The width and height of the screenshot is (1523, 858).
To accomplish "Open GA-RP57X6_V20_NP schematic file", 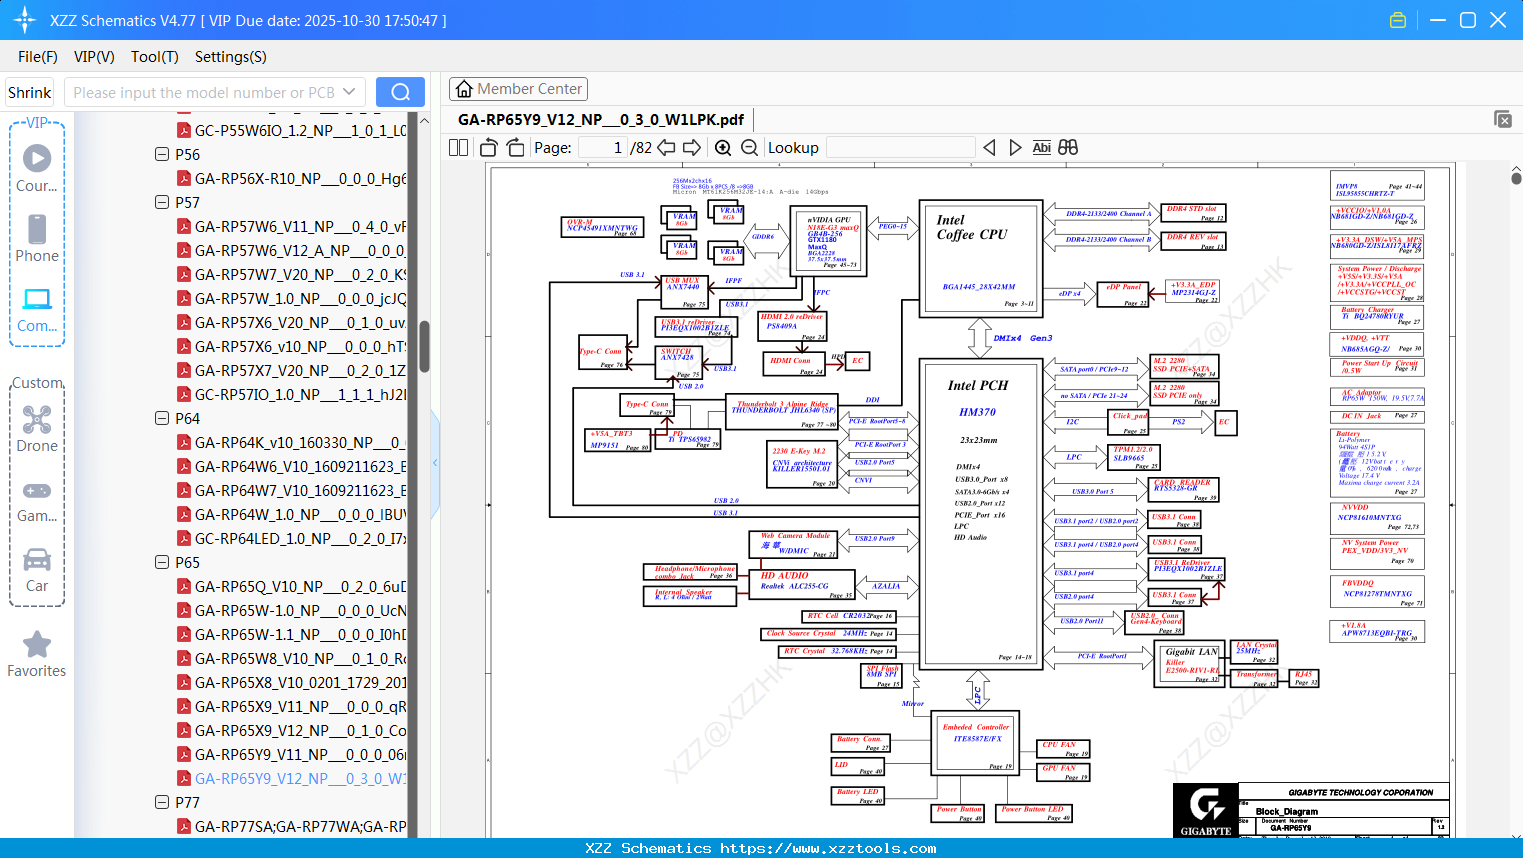I will [x=300, y=322].
